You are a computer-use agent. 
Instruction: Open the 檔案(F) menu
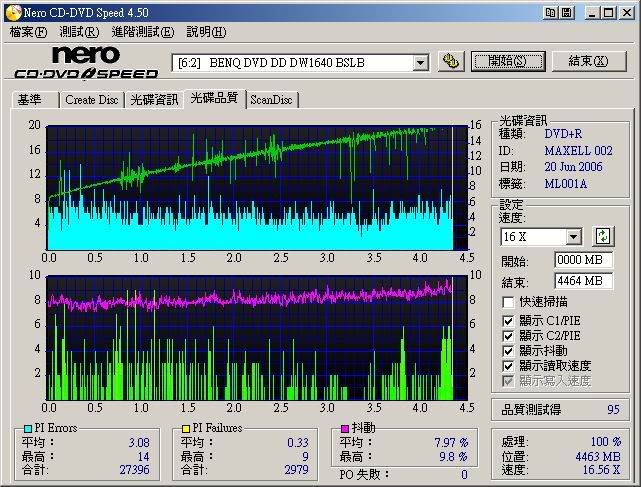[28, 32]
